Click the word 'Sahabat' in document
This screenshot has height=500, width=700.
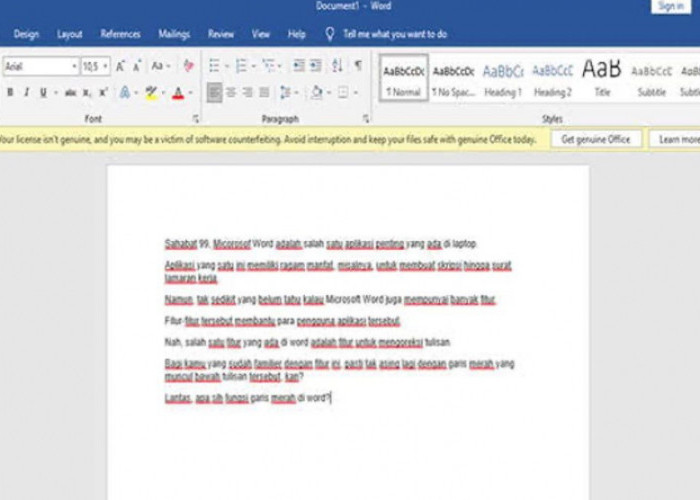point(181,244)
